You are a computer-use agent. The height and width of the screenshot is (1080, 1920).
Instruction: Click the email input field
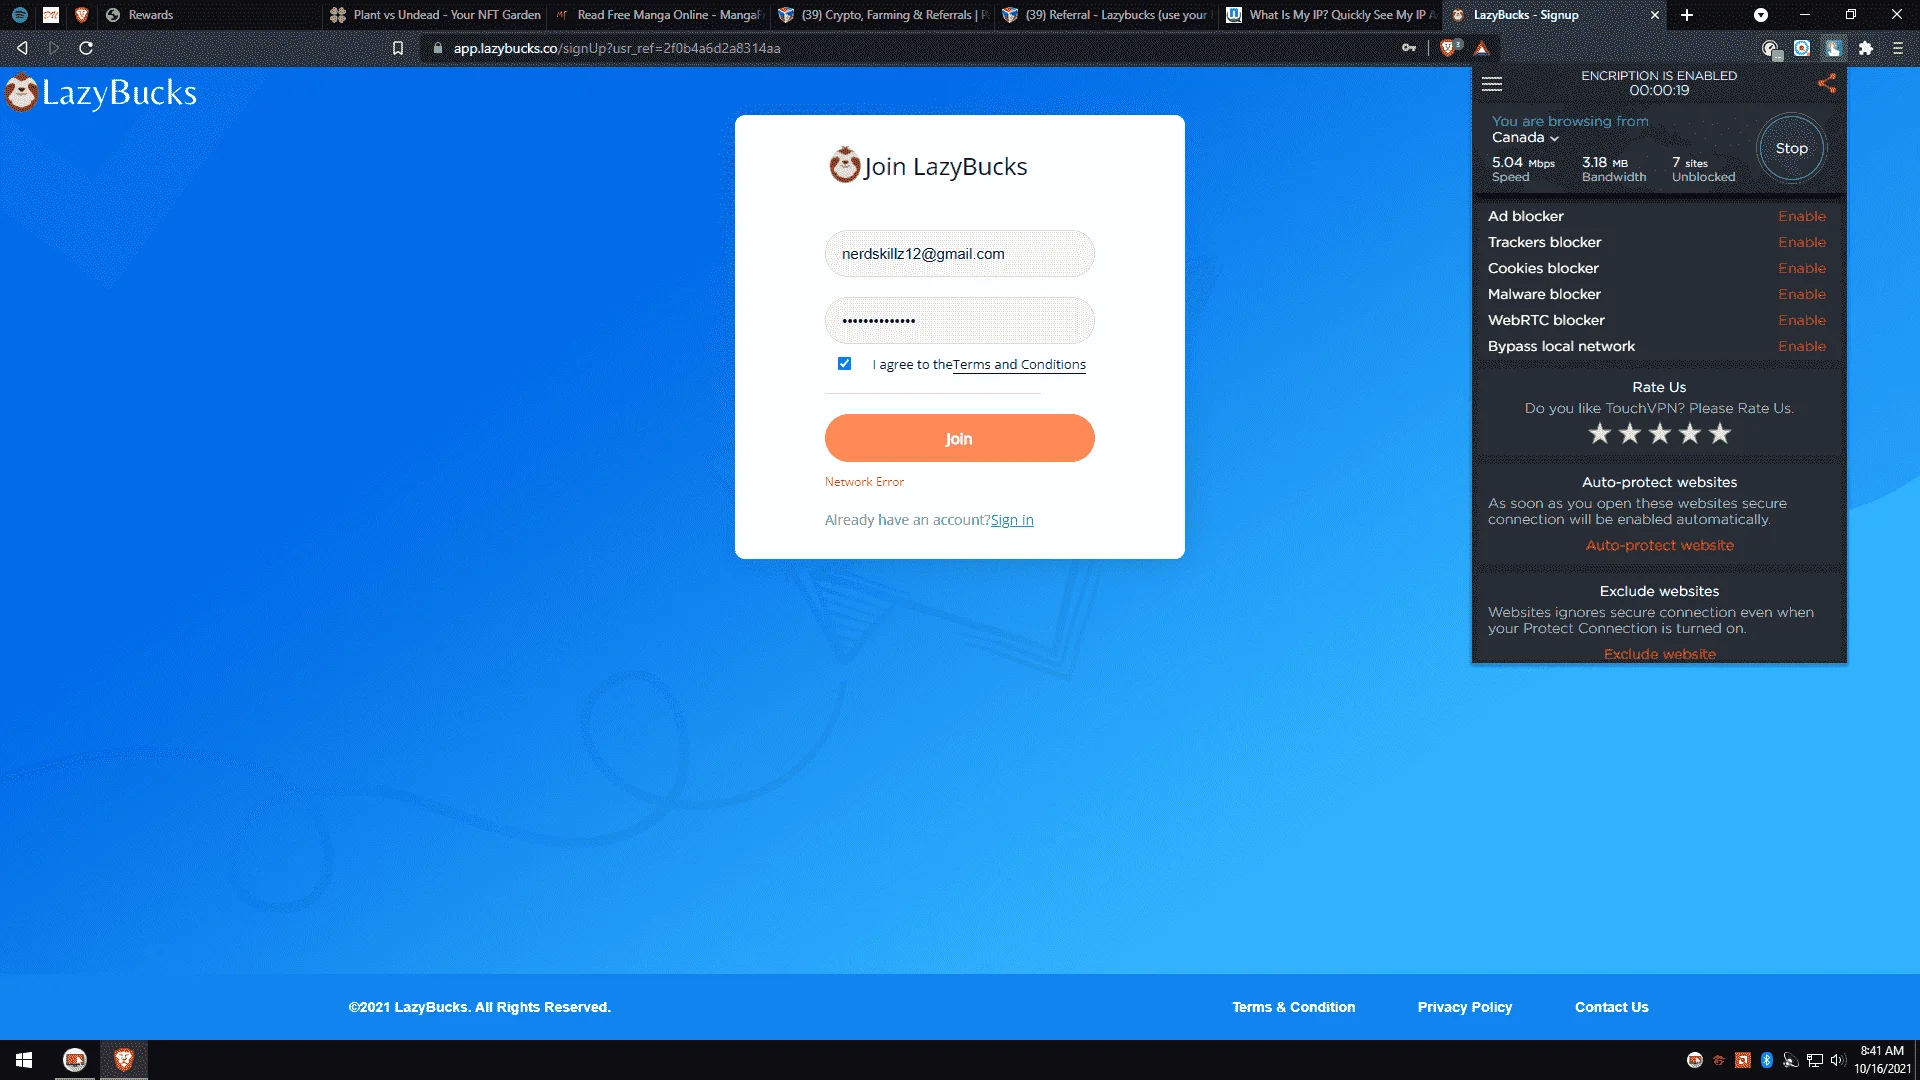click(x=959, y=254)
